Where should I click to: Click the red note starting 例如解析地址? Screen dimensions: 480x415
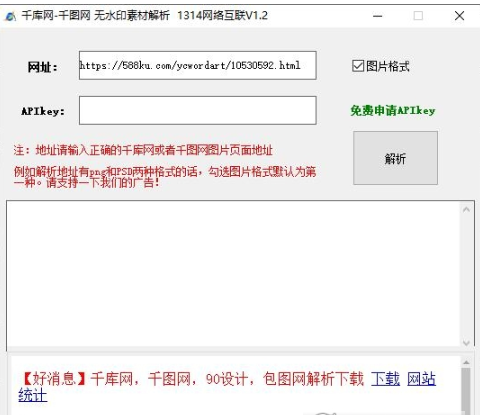pos(165,177)
